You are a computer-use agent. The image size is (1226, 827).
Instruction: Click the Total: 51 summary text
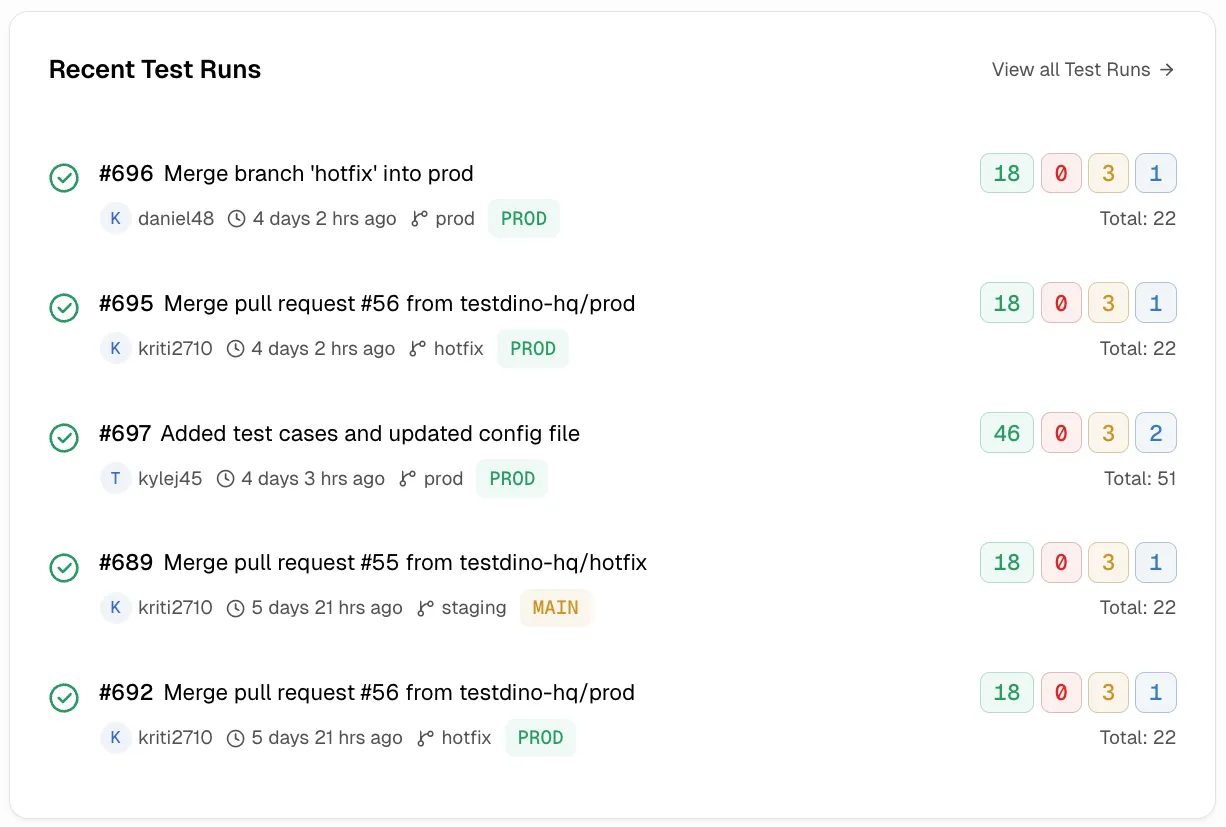pyautogui.click(x=1139, y=478)
